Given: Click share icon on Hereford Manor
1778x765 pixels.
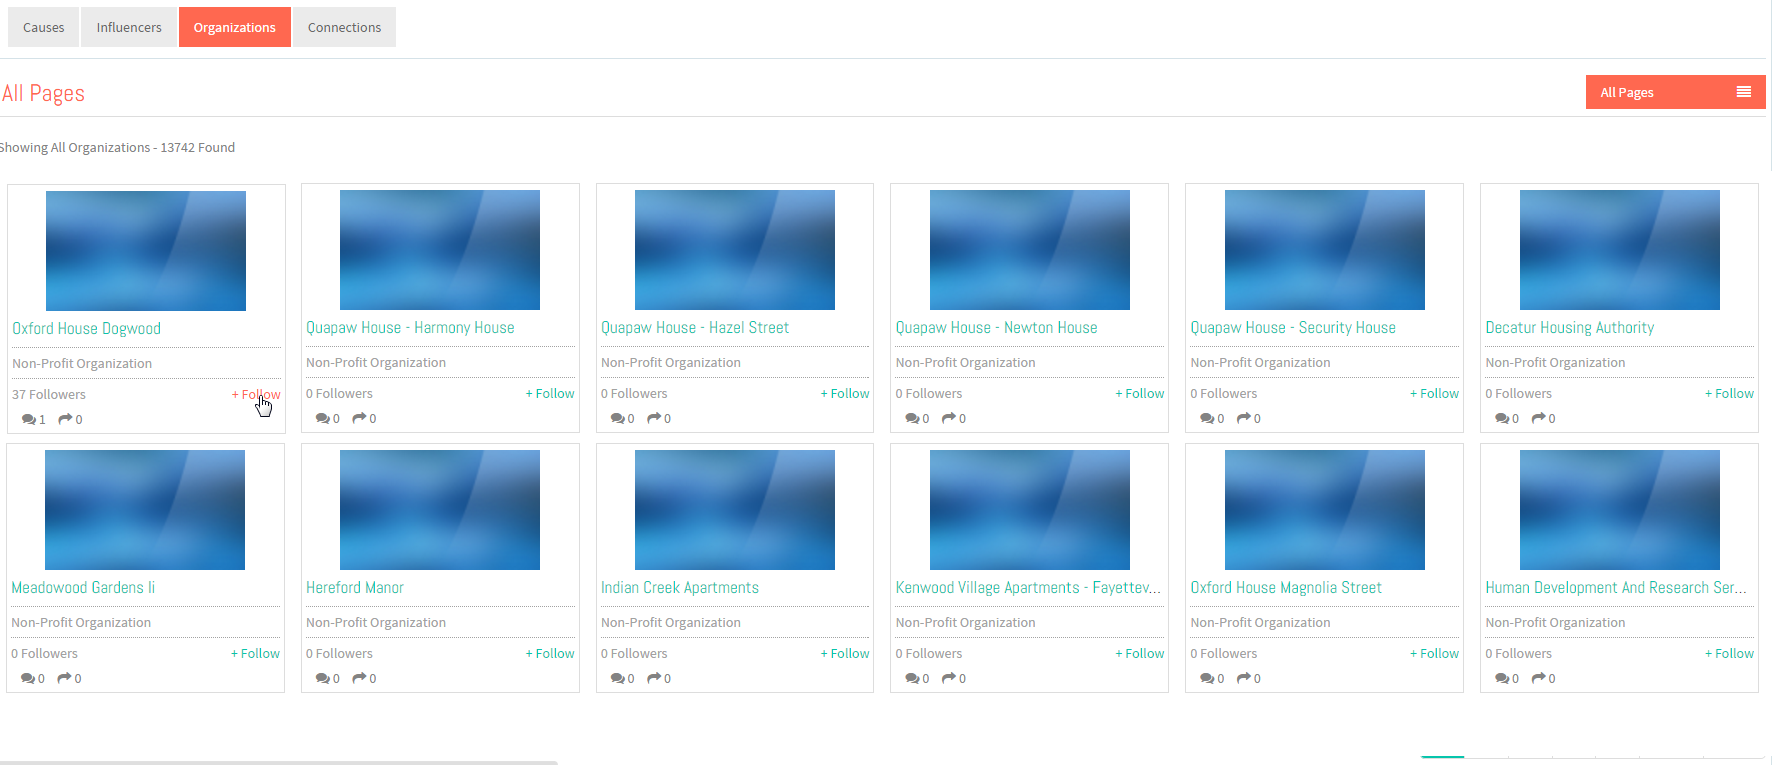Looking at the screenshot, I should click(x=359, y=678).
